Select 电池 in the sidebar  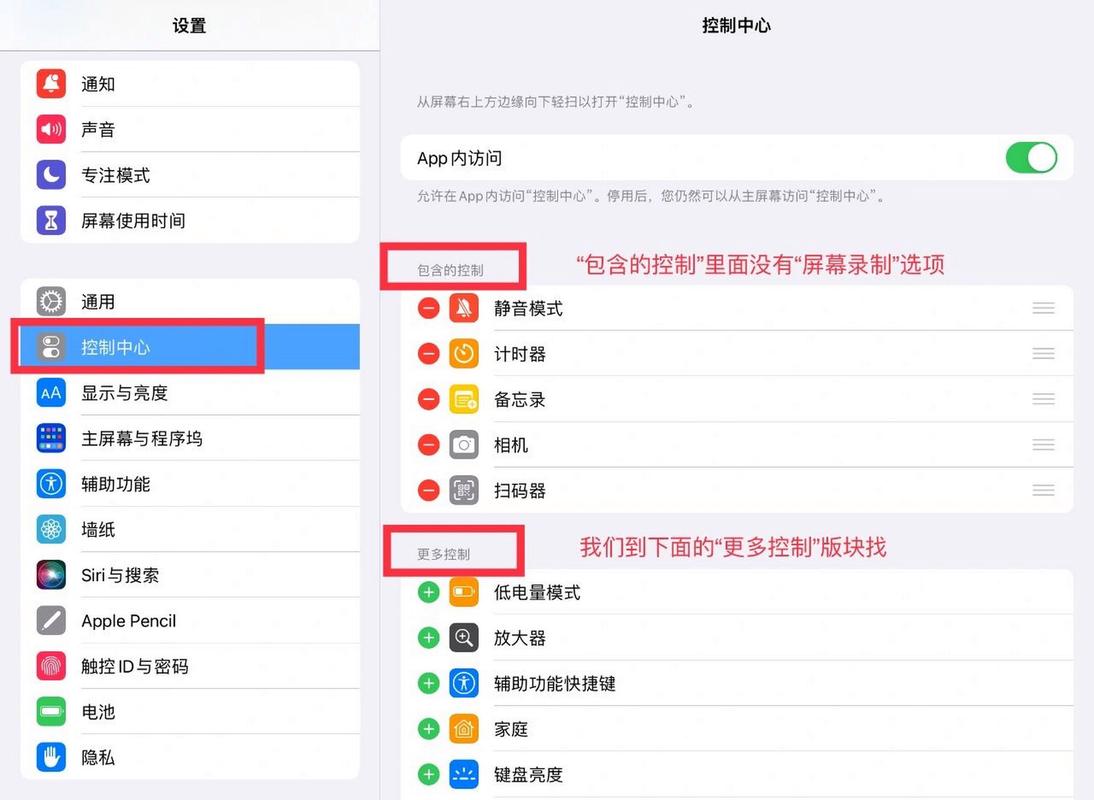pyautogui.click(x=190, y=711)
